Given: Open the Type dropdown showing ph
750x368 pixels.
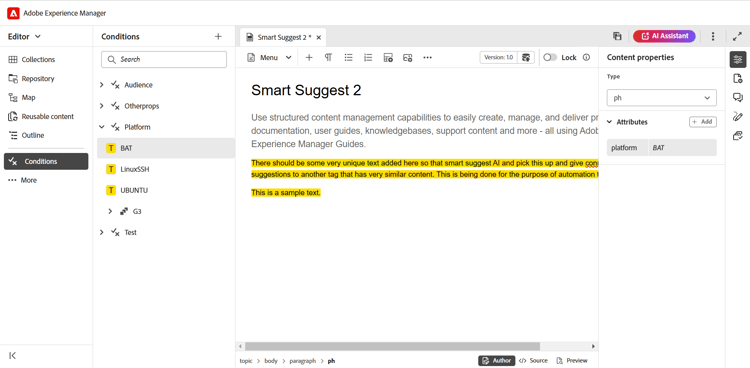Looking at the screenshot, I should (x=662, y=98).
